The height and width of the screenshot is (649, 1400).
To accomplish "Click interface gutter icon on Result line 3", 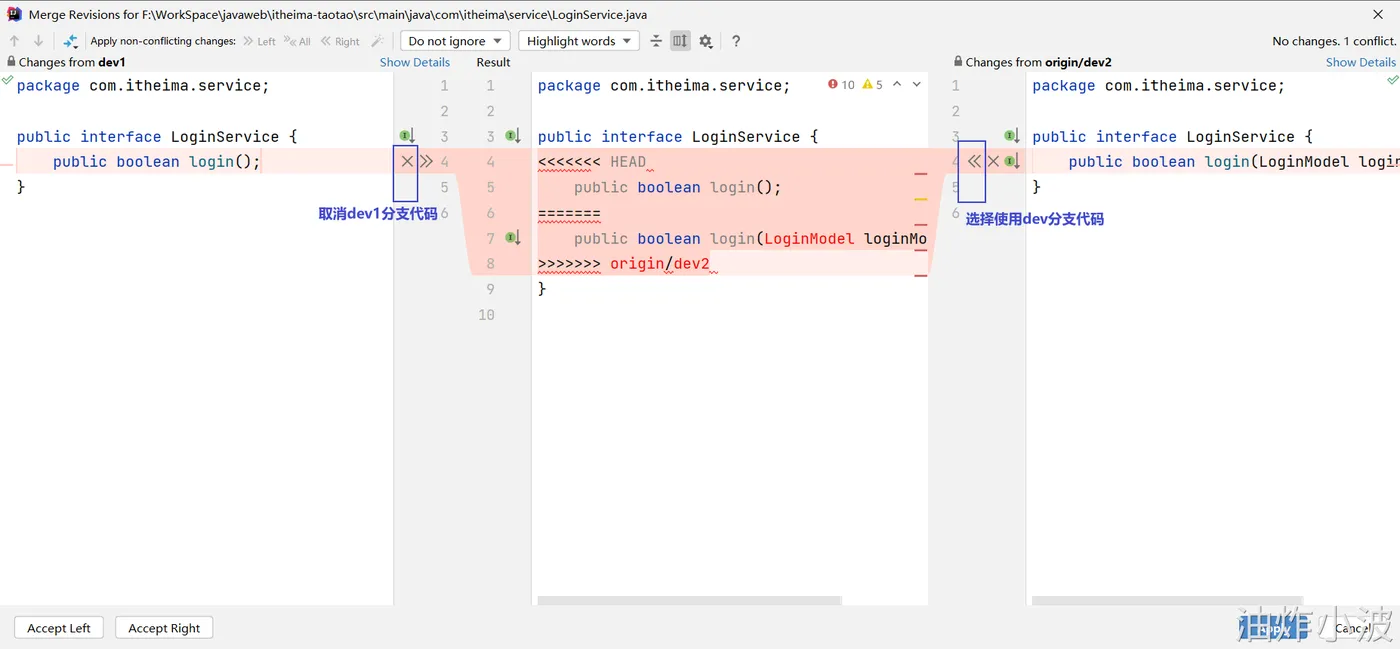I will click(x=513, y=136).
